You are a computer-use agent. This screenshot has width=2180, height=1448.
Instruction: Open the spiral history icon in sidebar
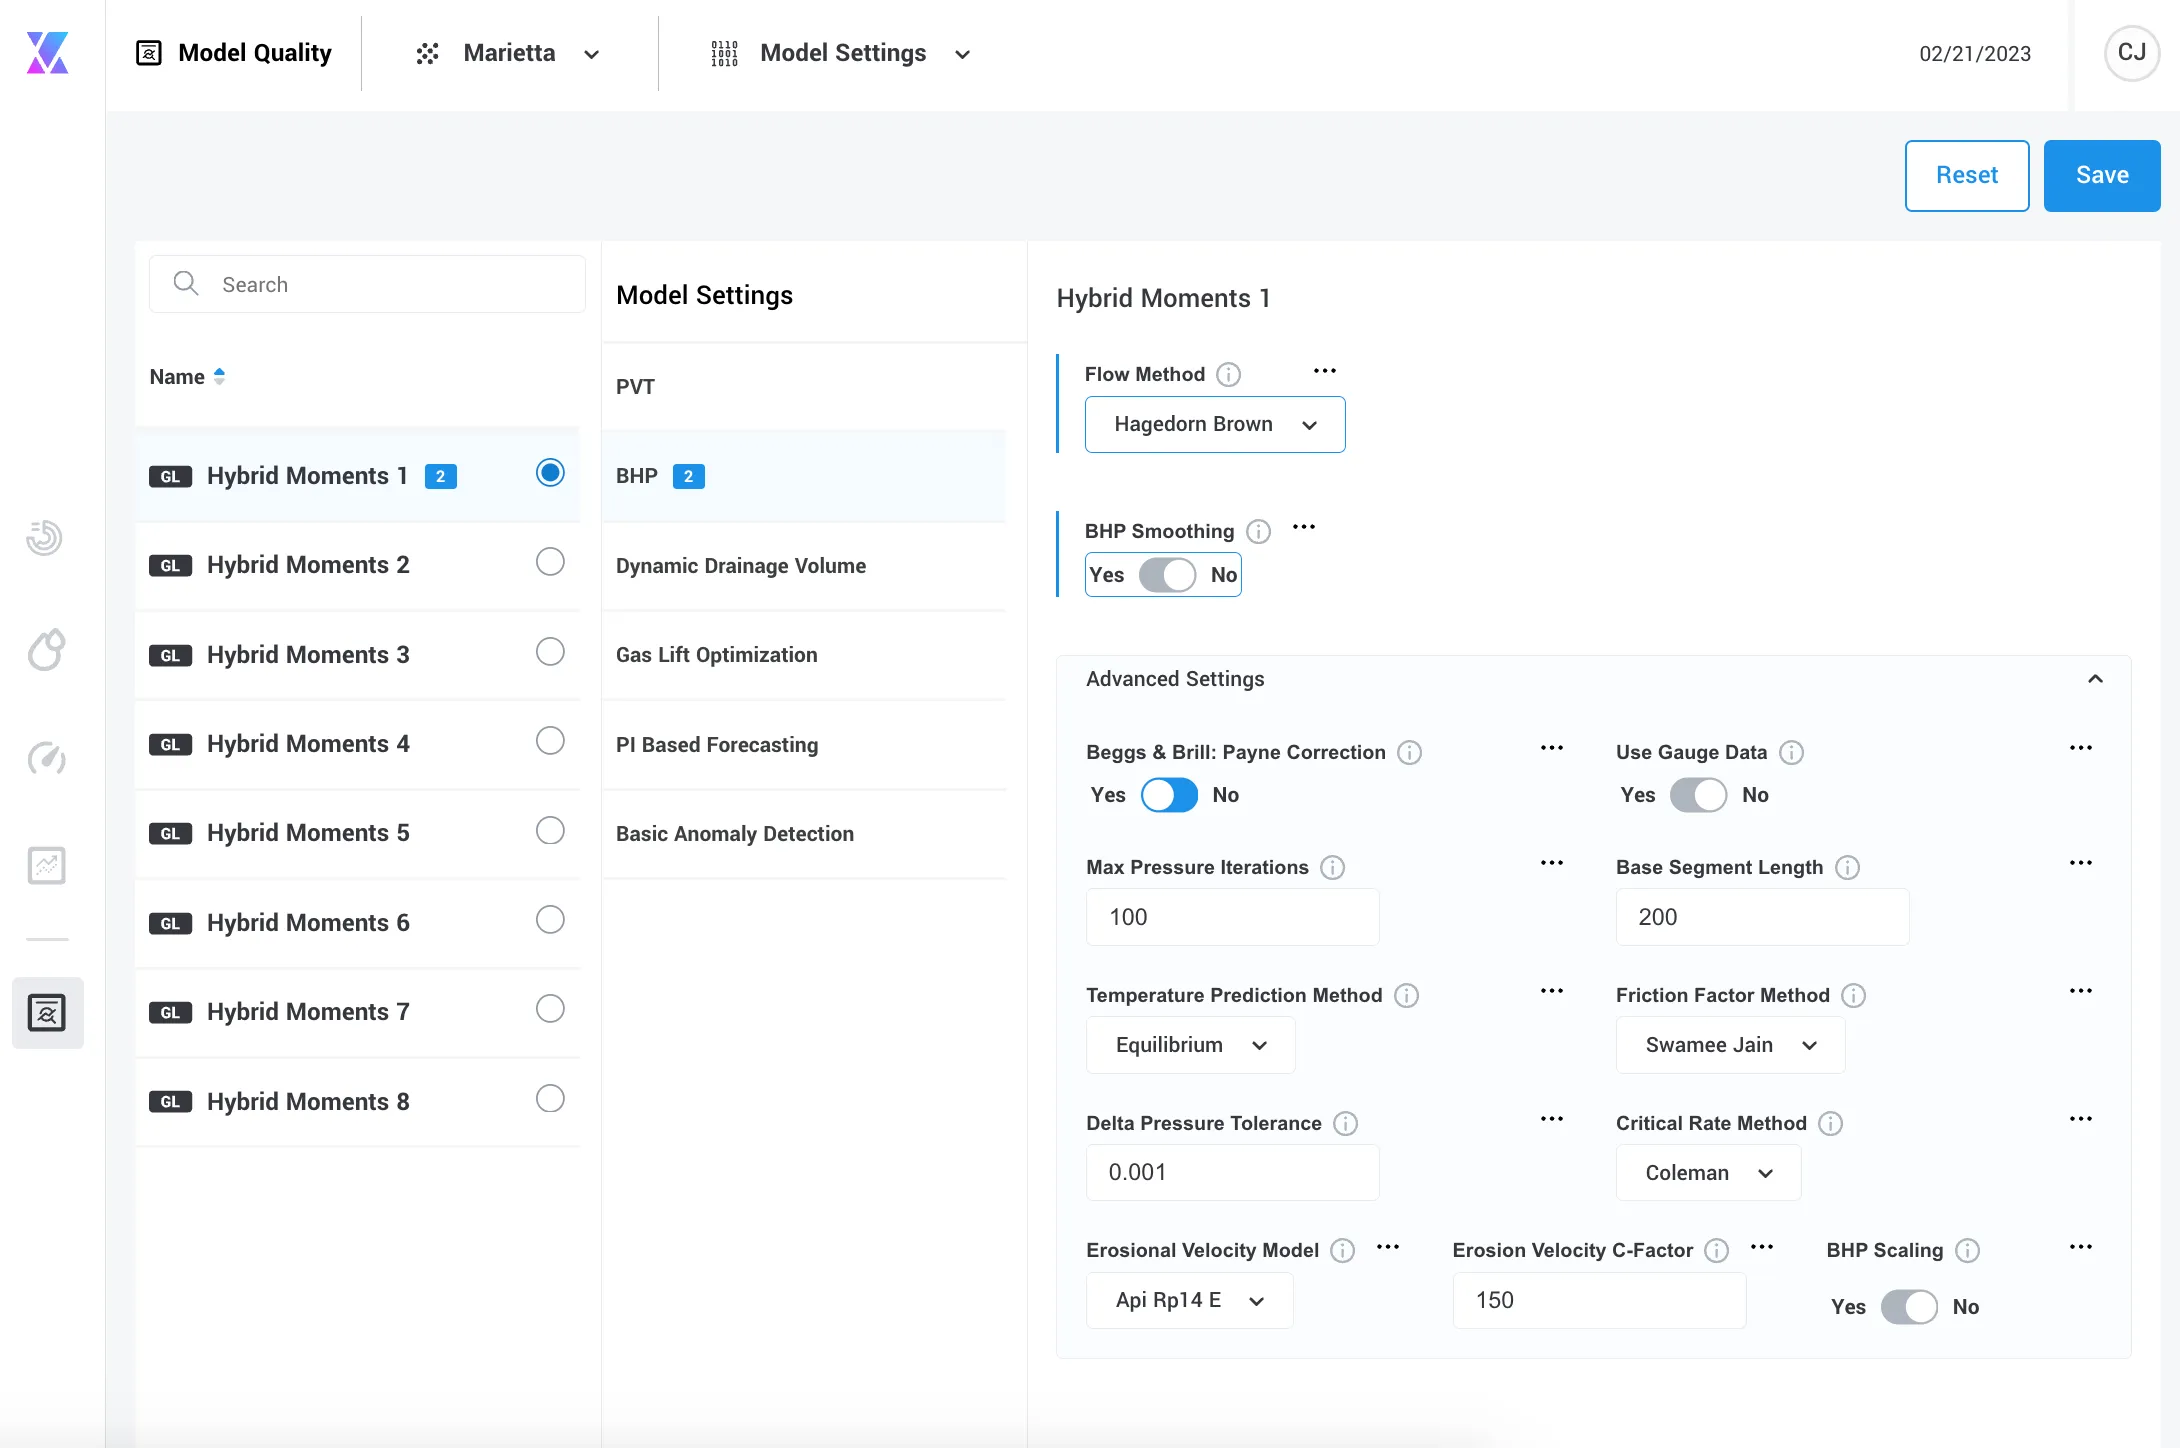coord(45,538)
